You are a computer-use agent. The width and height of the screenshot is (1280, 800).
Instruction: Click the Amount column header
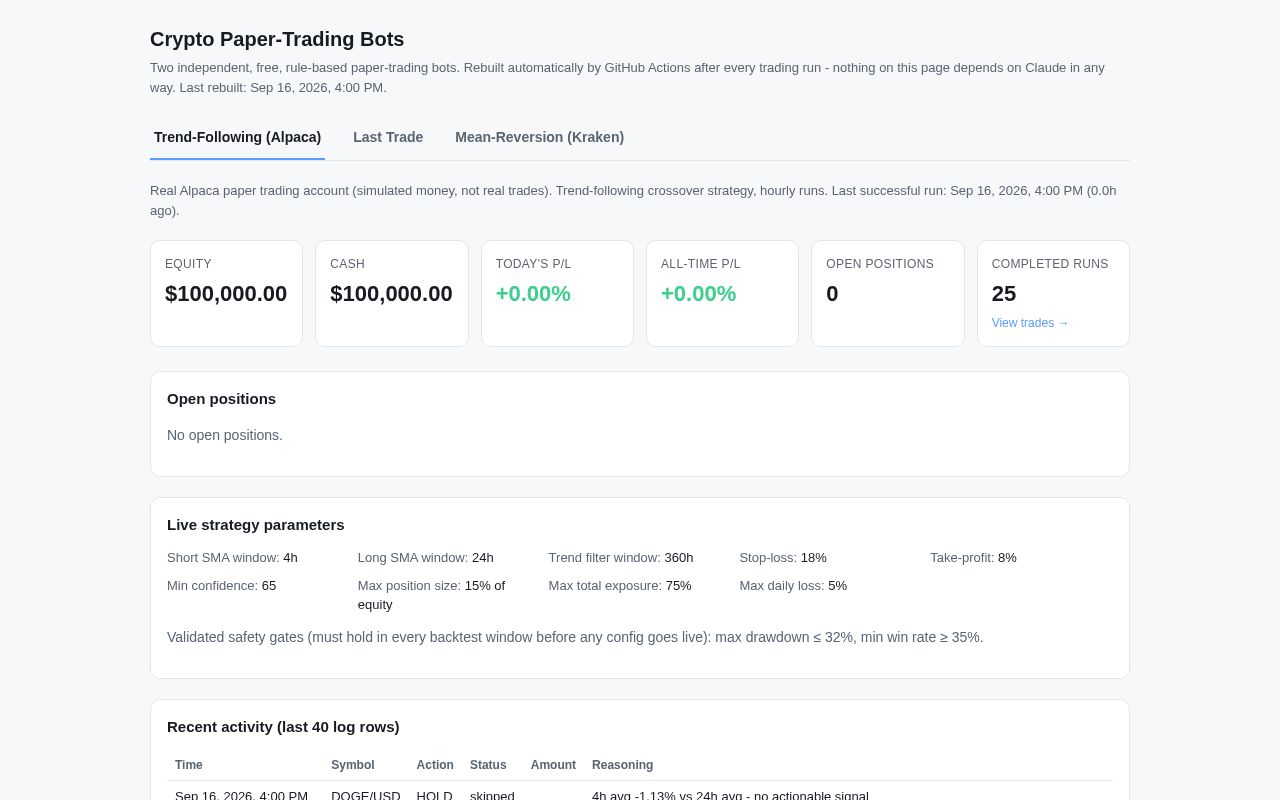point(553,765)
